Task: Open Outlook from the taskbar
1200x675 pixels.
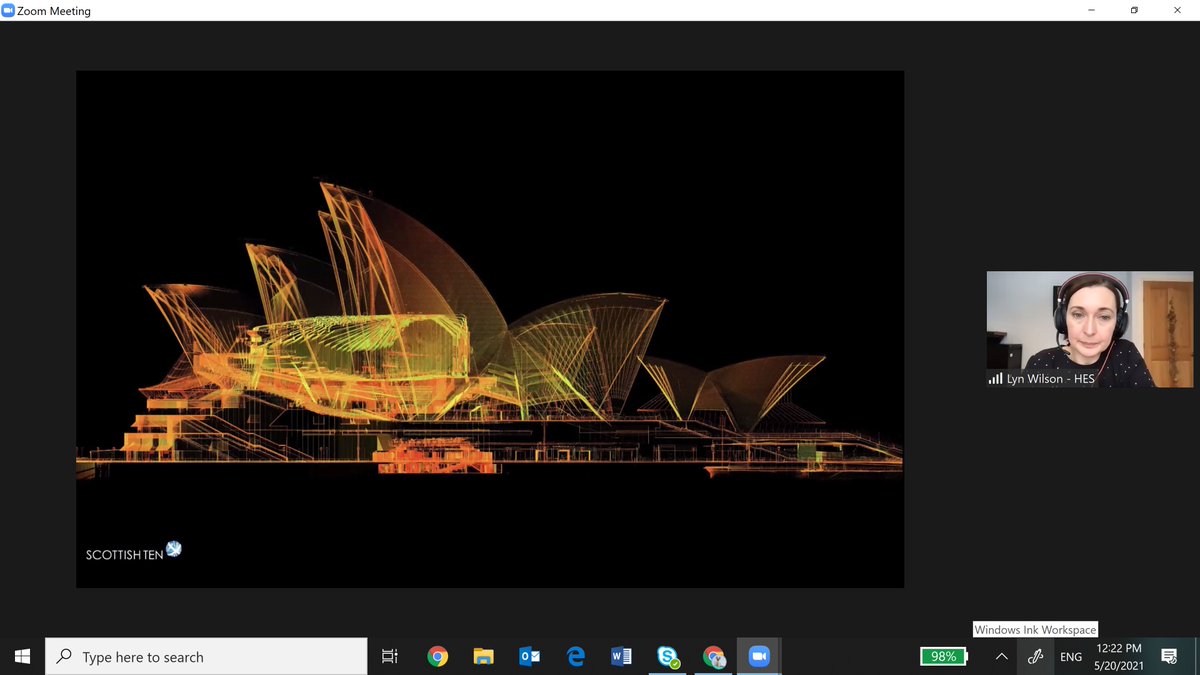Action: [x=529, y=657]
